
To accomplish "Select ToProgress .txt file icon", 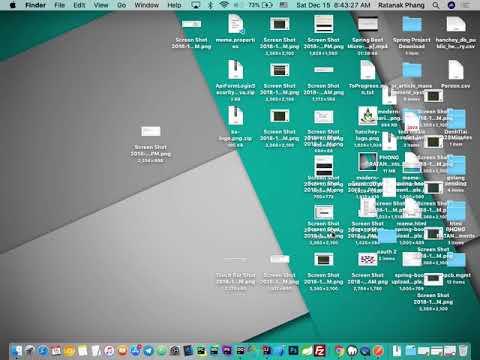I will click(x=367, y=70).
